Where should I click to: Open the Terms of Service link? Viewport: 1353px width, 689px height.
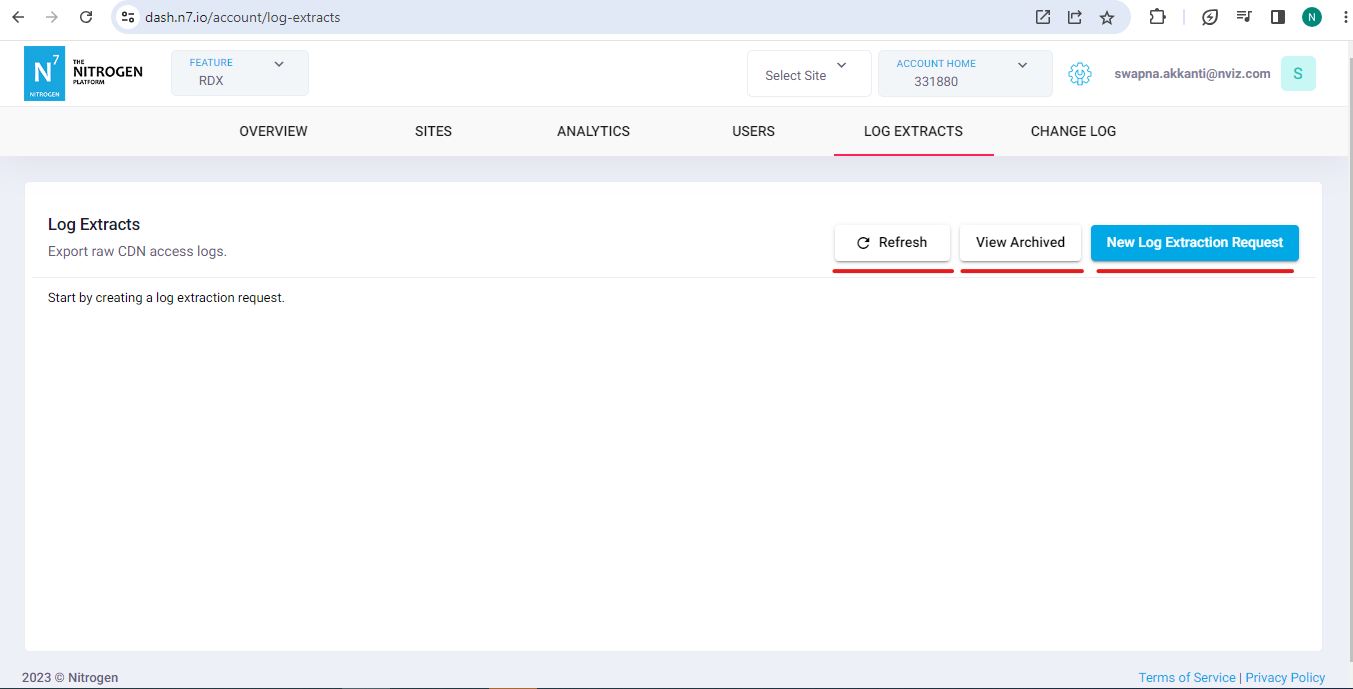click(1186, 677)
